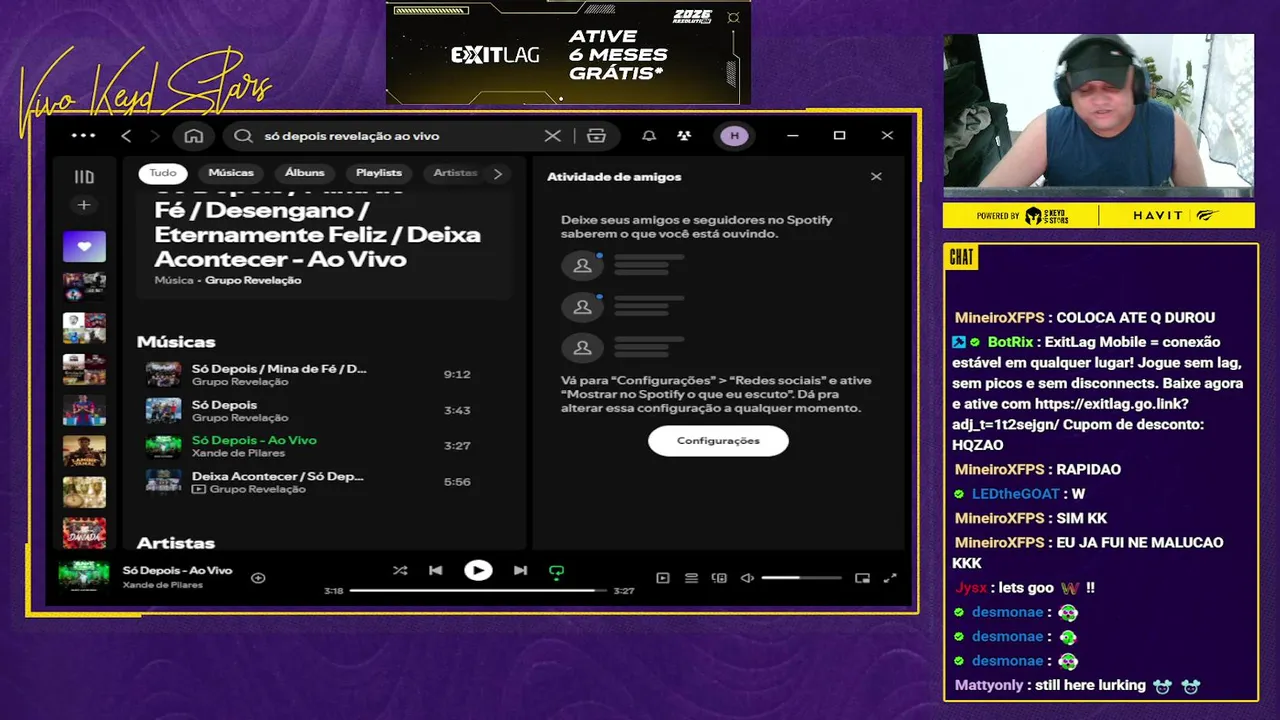Image resolution: width=1280 pixels, height=720 pixels.
Task: Open the Browse icon beside search
Action: 596,136
